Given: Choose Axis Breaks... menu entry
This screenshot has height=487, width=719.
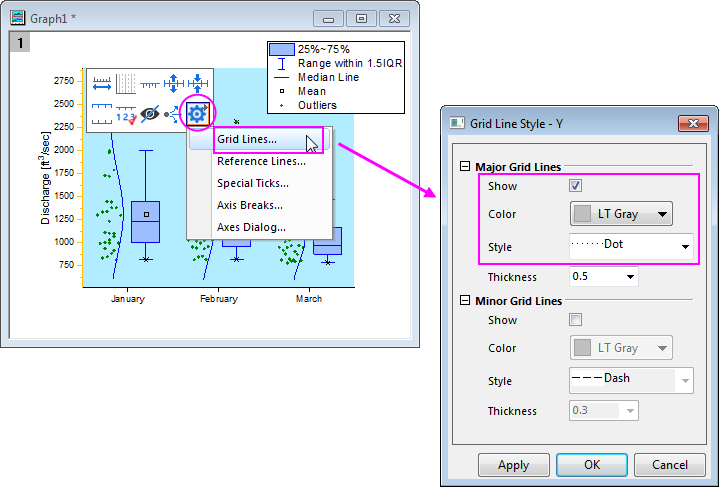Looking at the screenshot, I should click(250, 205).
